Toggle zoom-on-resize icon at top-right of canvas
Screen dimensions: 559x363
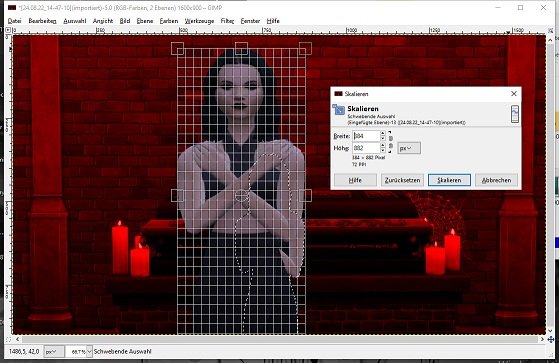(550, 30)
